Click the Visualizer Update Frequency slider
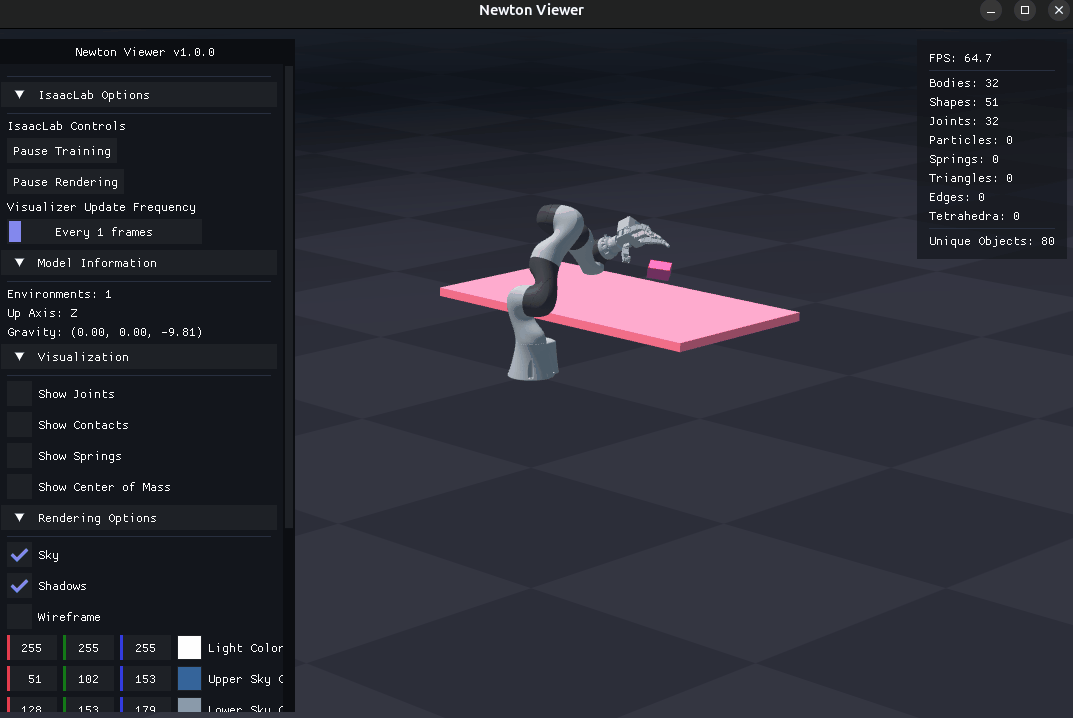Screen dimensions: 1073x718 coord(104,232)
